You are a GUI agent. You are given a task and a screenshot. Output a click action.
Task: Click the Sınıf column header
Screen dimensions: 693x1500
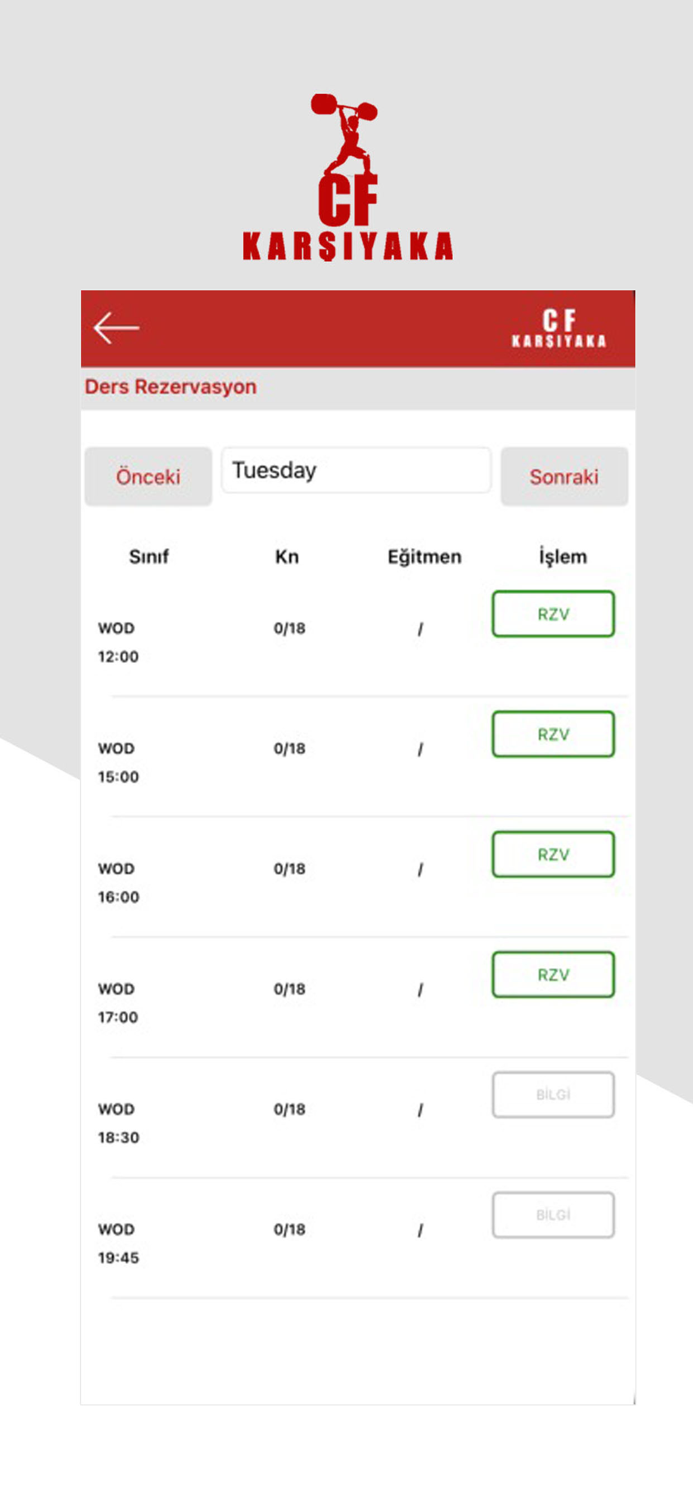point(149,557)
